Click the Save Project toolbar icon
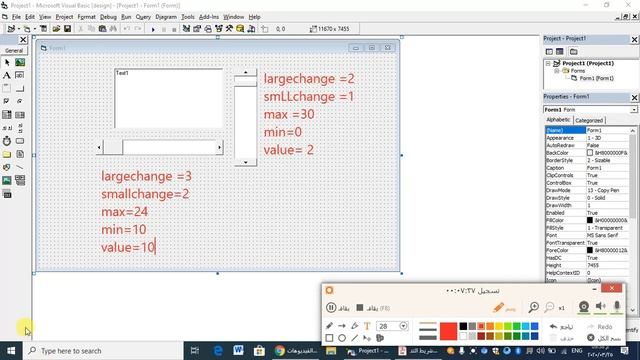This screenshot has height=360, width=640. [67, 29]
